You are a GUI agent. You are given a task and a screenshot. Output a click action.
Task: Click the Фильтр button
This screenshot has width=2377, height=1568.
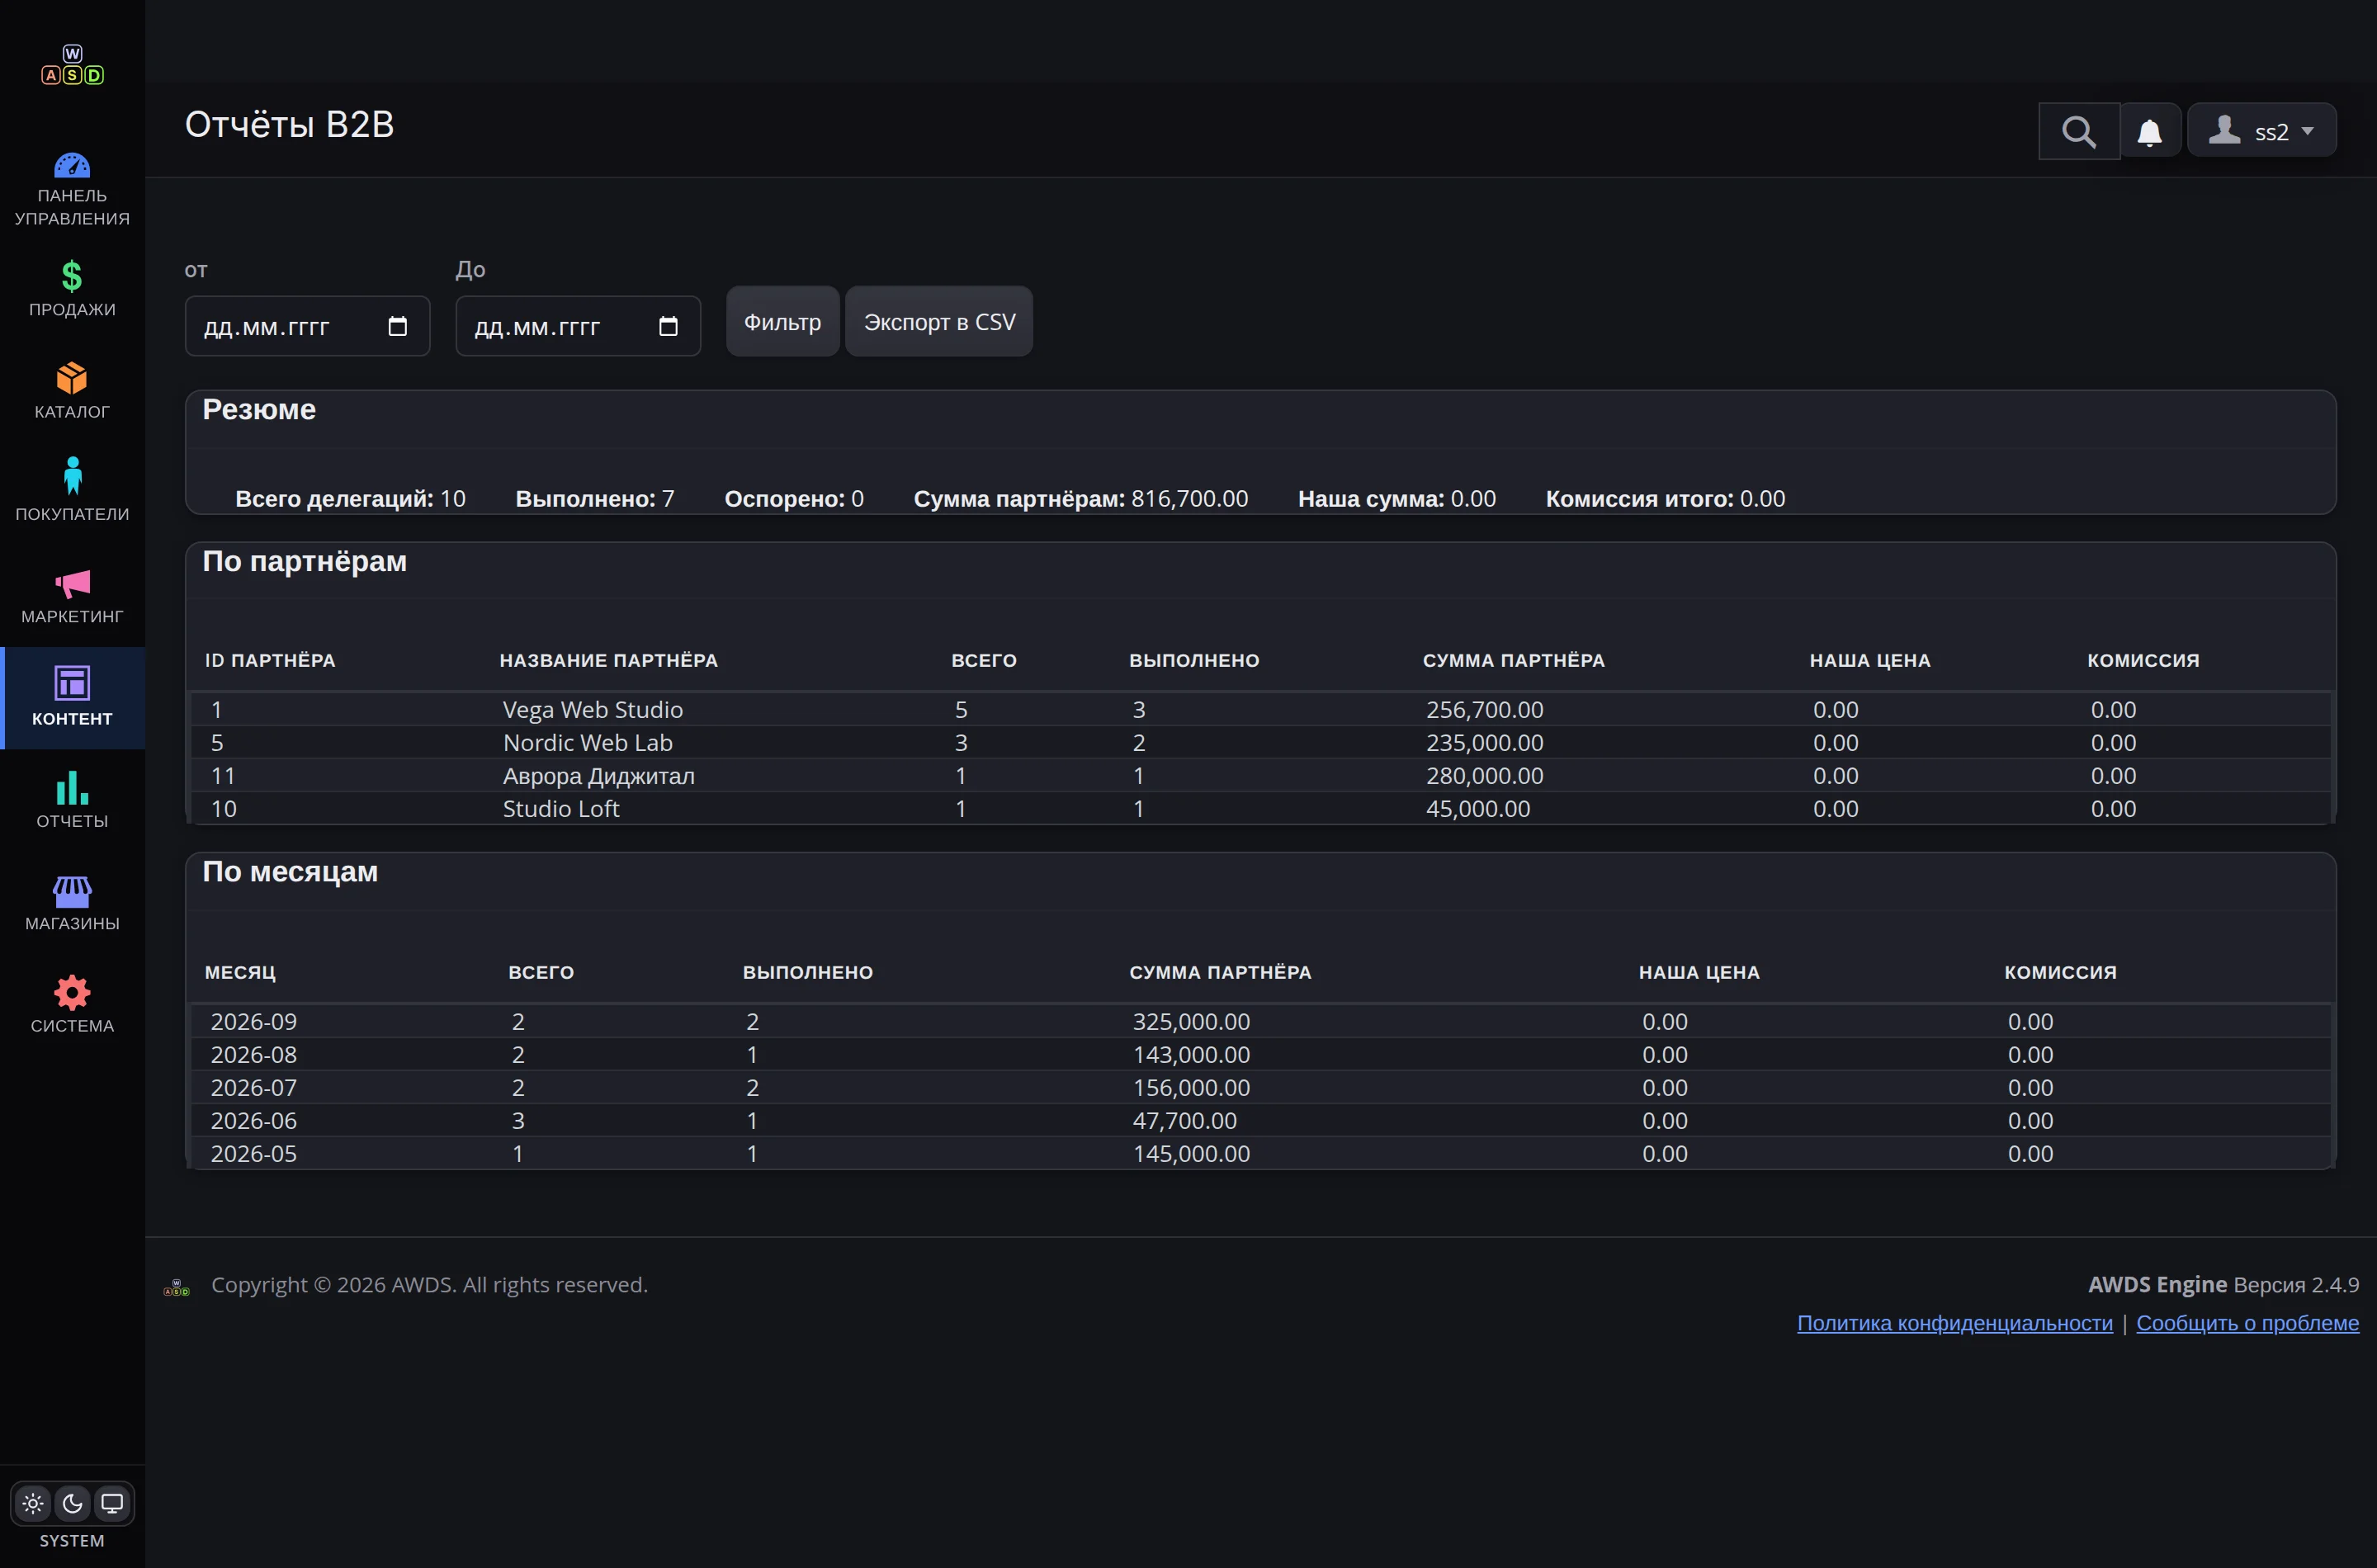point(782,322)
